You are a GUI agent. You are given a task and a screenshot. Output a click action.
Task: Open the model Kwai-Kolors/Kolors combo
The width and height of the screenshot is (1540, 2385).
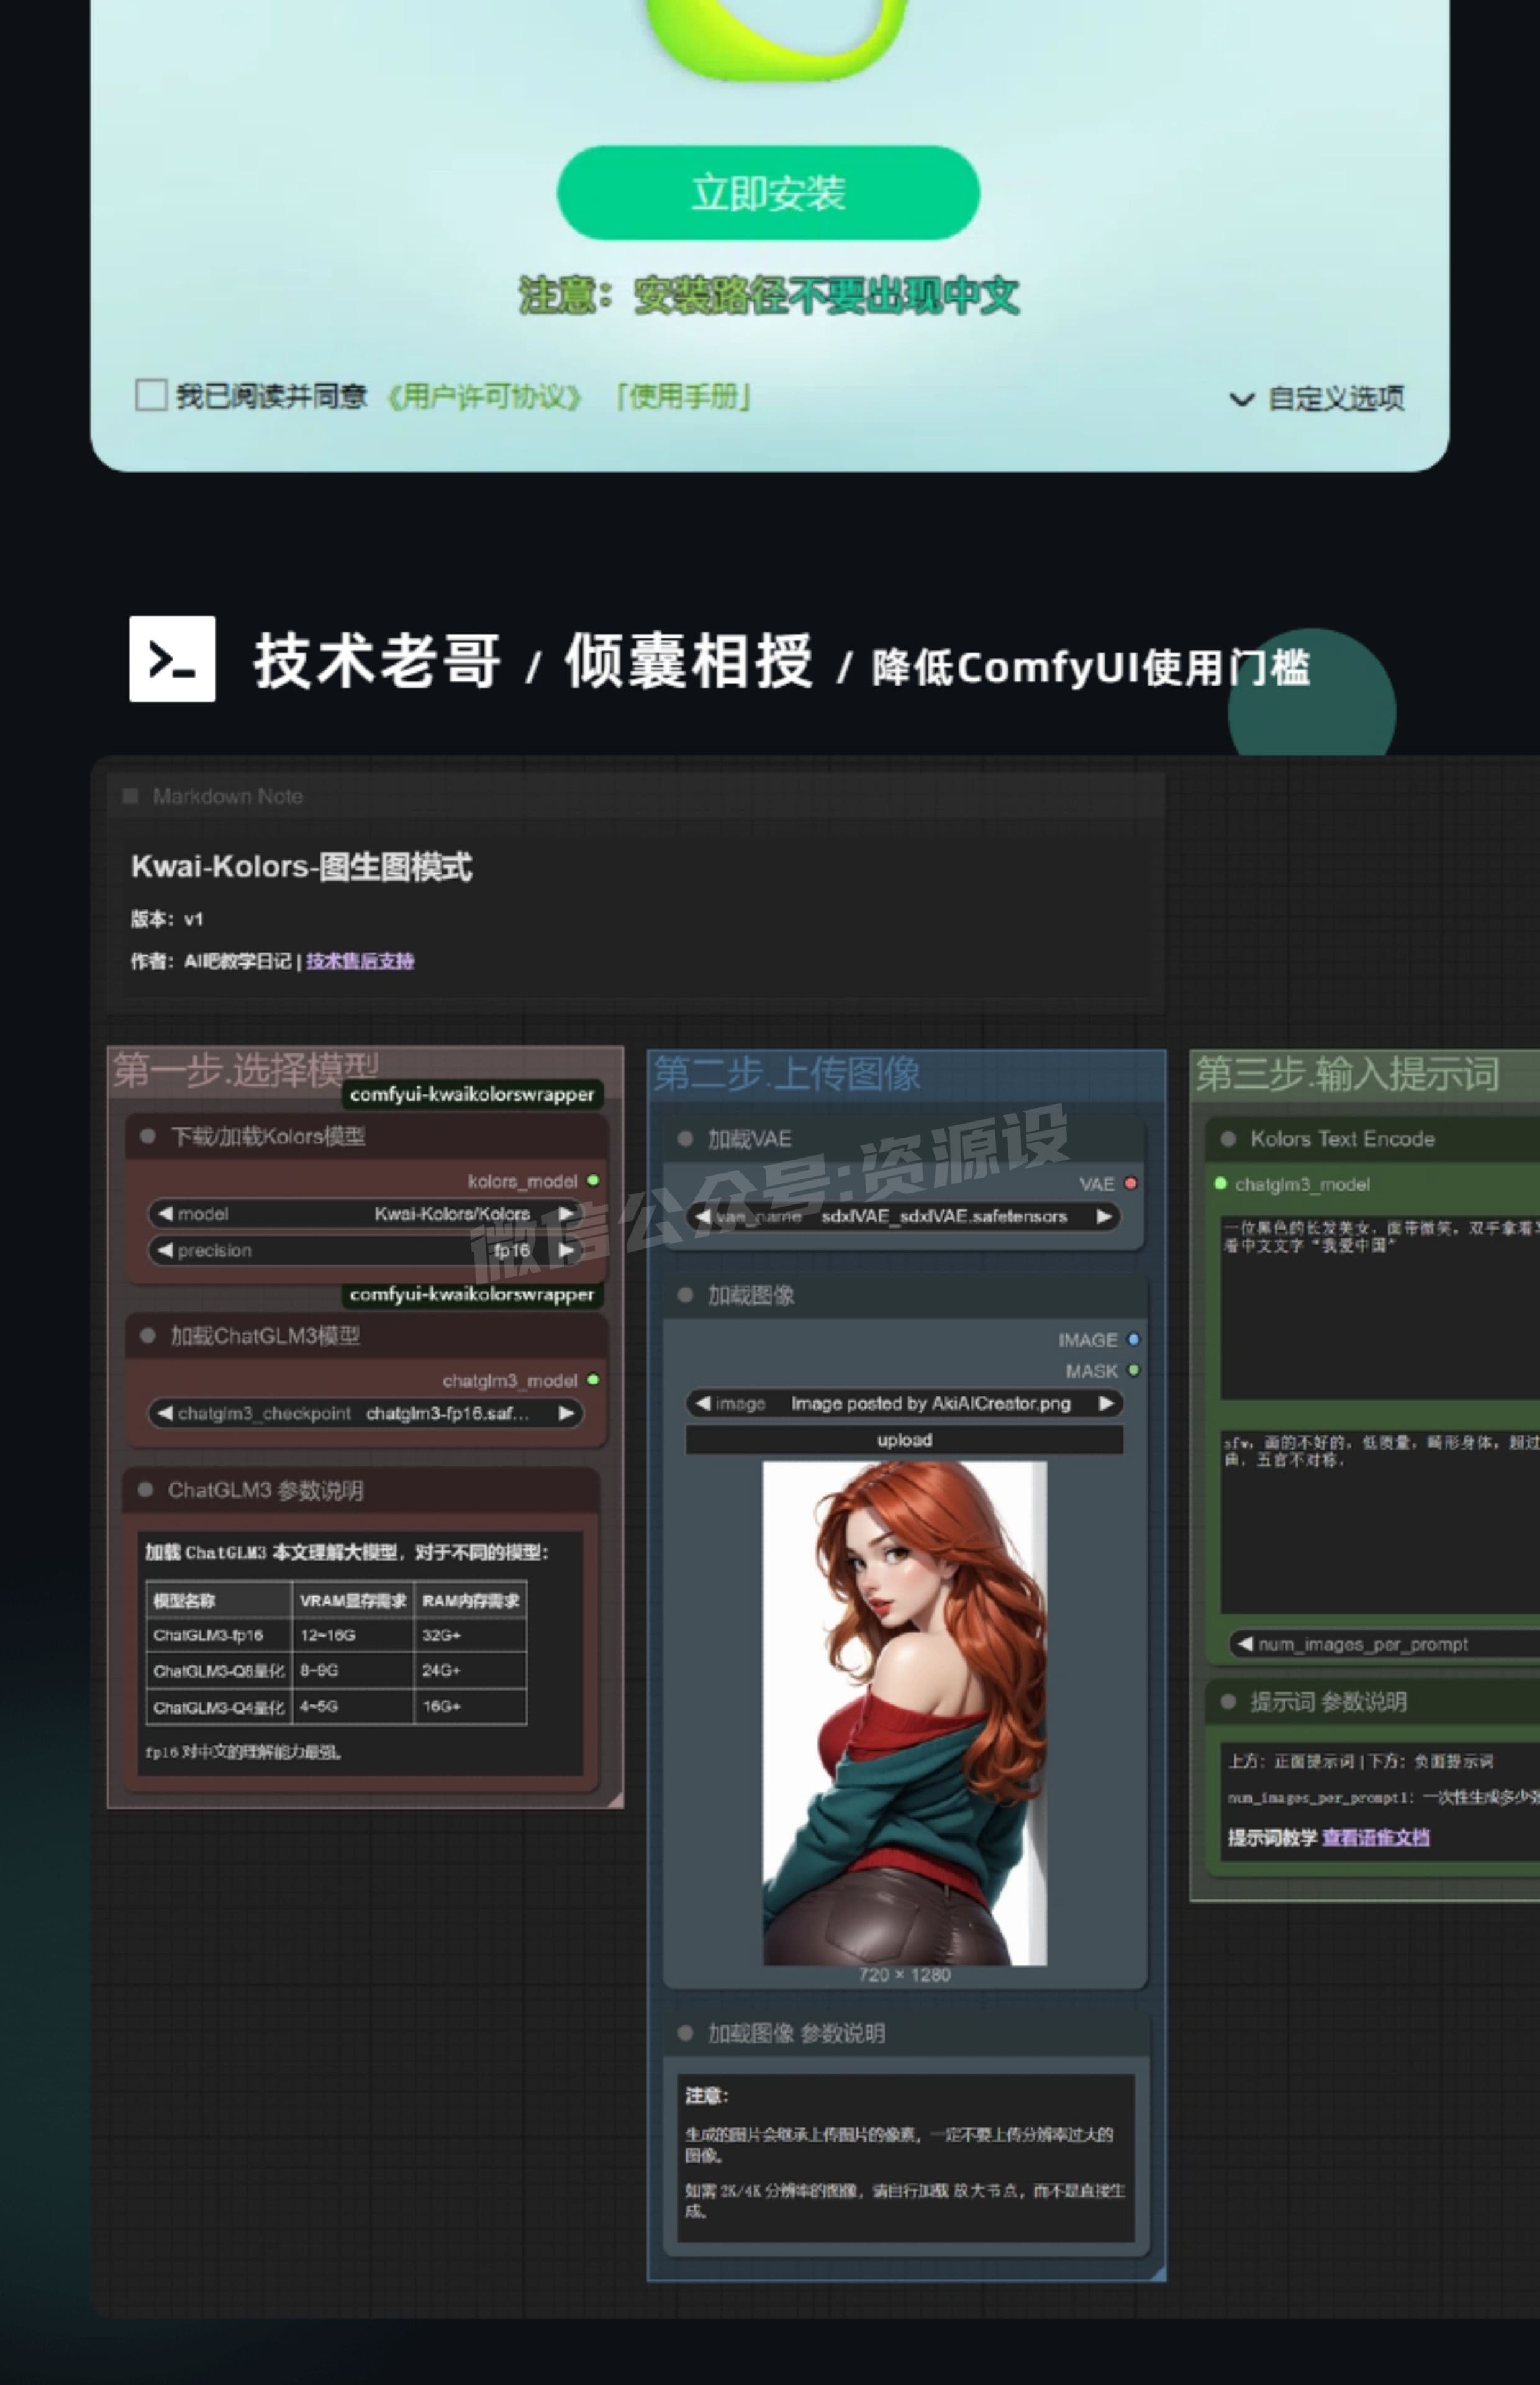[366, 1214]
